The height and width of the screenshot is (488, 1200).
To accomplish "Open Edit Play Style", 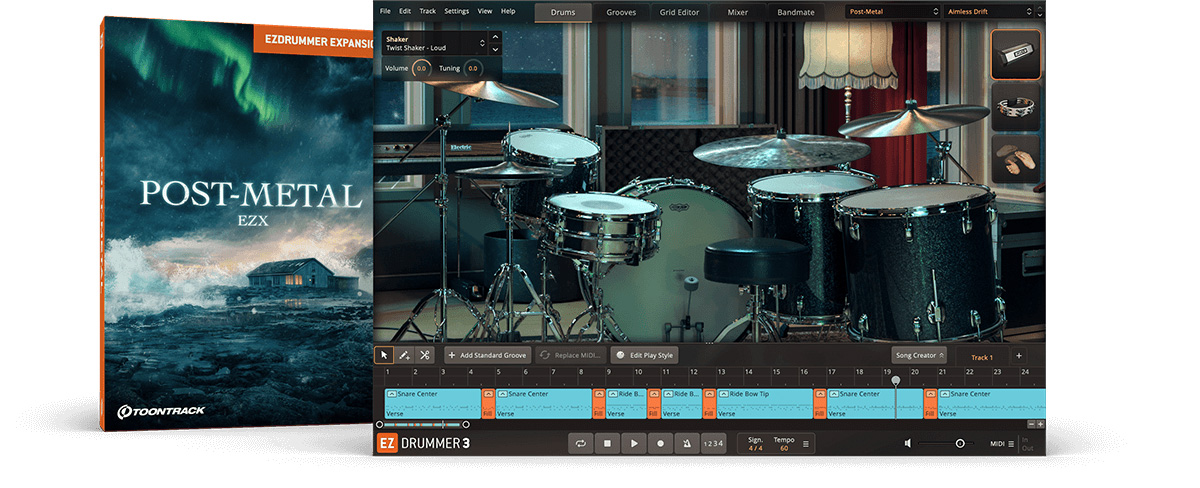I will click(644, 355).
